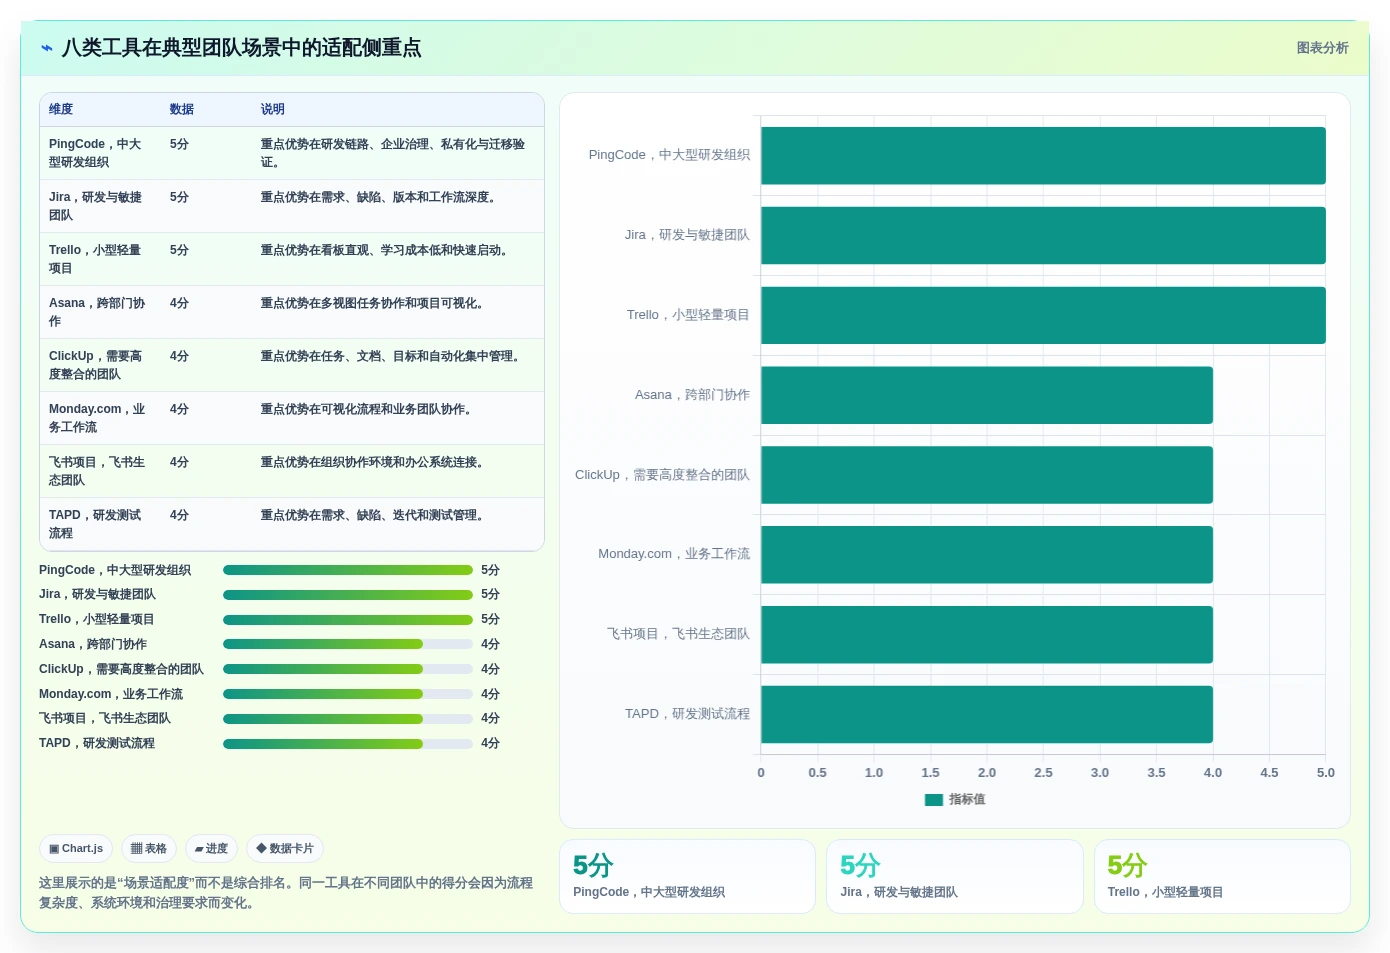Click table cell Jira，研发与敏捷团队
Screen dimensions: 1390x953
[x=98, y=206]
